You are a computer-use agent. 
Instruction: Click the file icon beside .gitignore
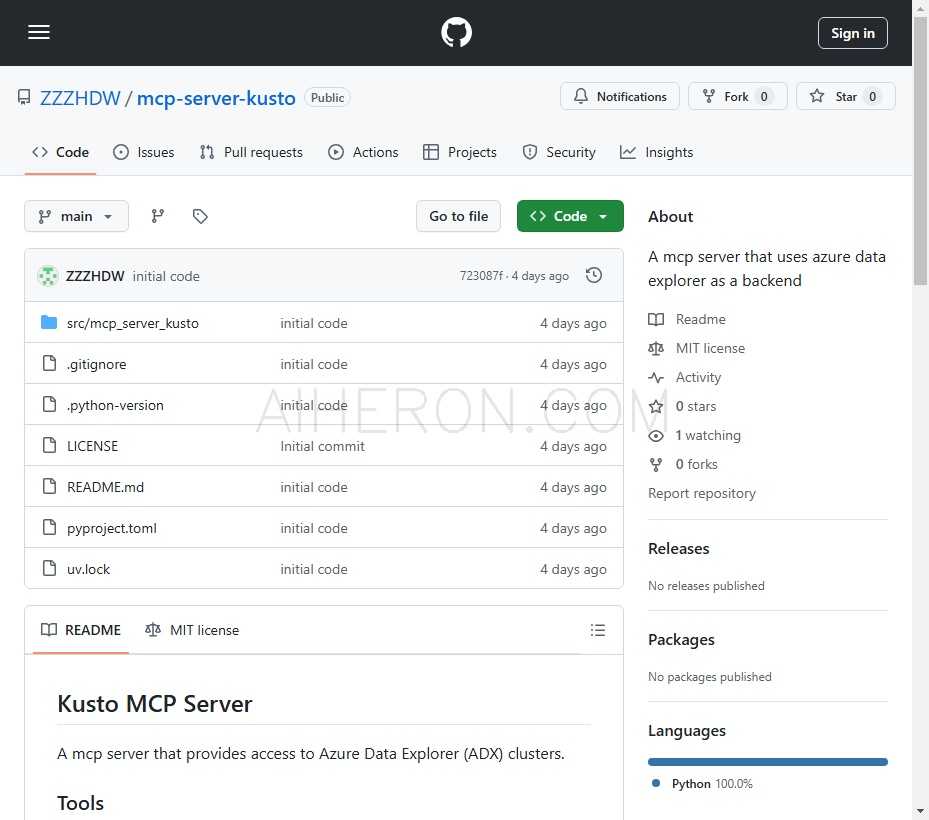pos(50,363)
